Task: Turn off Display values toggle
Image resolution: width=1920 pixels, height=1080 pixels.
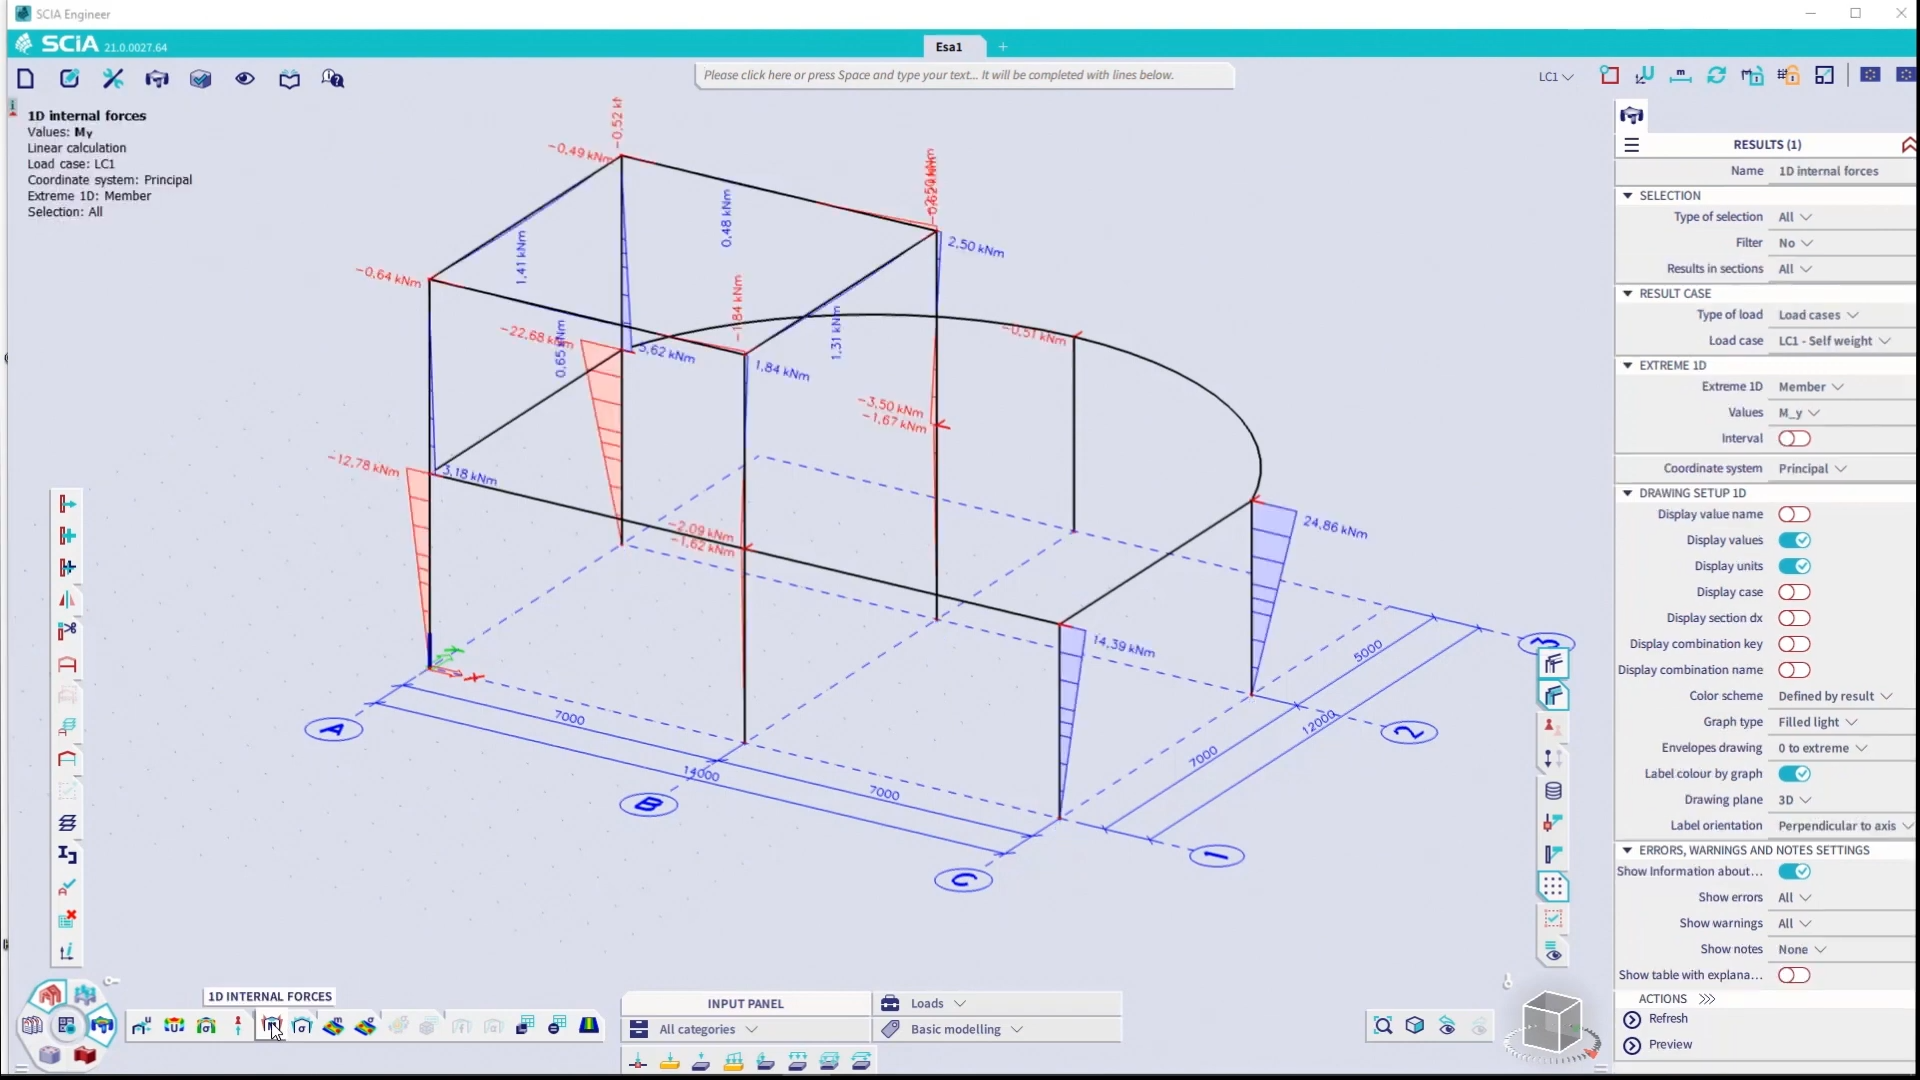Action: tap(1794, 540)
